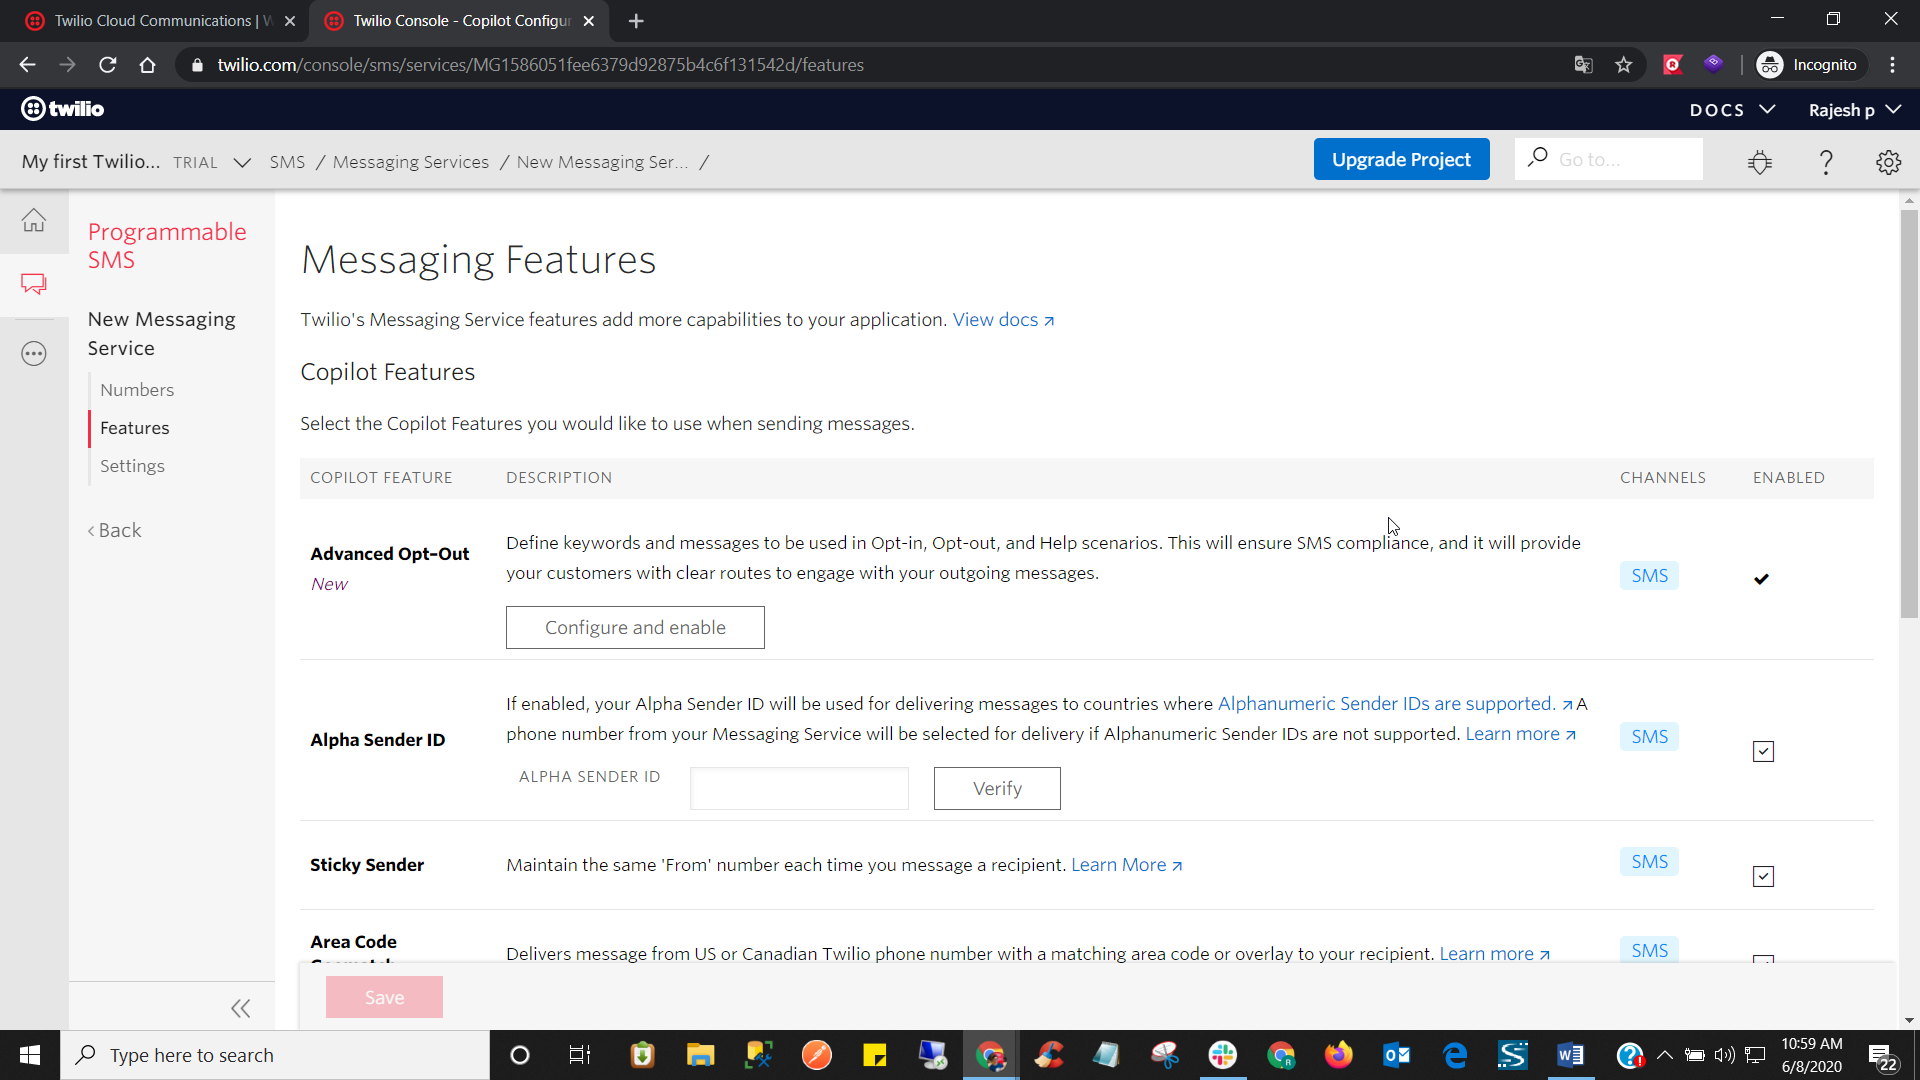The width and height of the screenshot is (1920, 1080).
Task: Click the Configure and enable button
Action: click(x=635, y=627)
